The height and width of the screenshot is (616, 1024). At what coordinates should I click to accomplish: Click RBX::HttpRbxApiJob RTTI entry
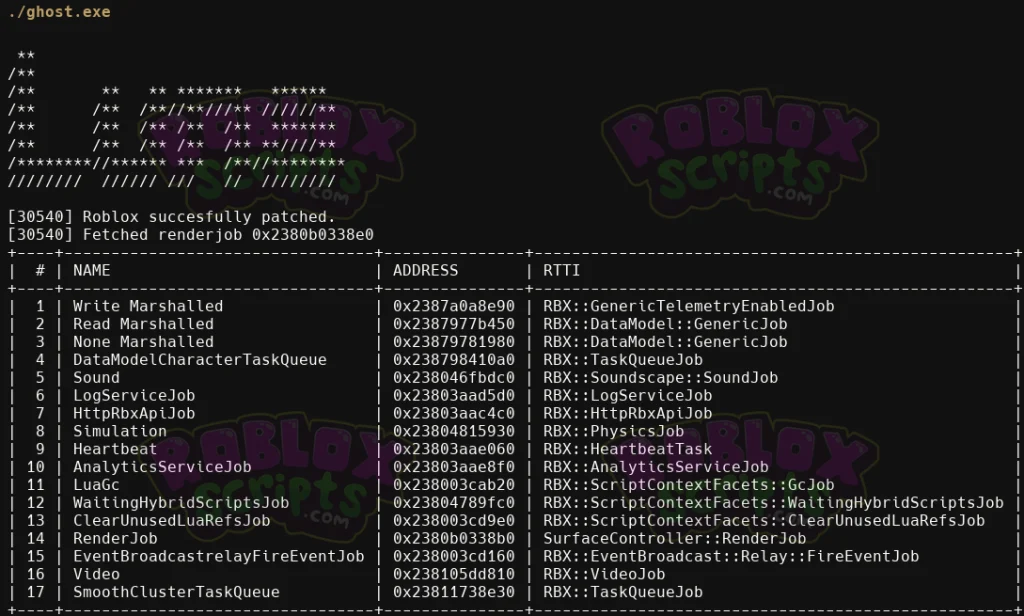[x=628, y=413]
